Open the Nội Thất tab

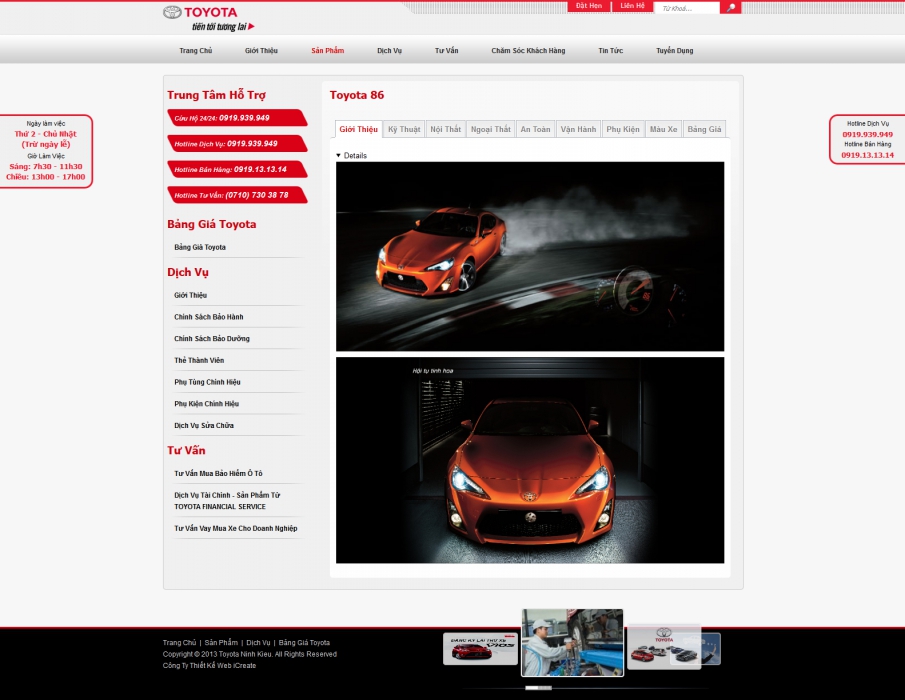(445, 129)
